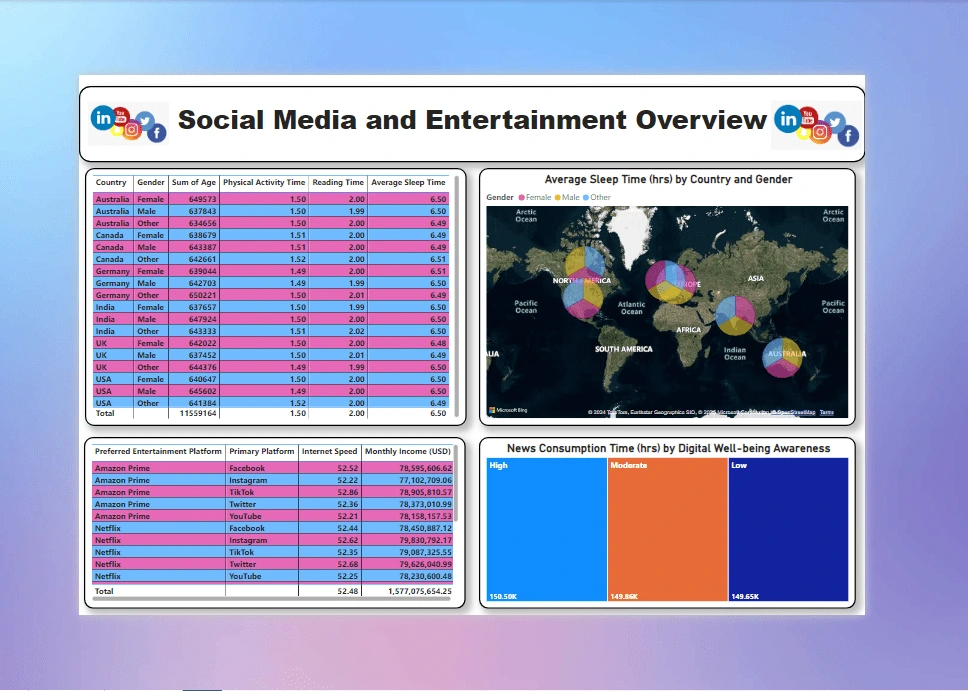The width and height of the screenshot is (968, 691).
Task: Select the pie chart over Europe
Action: click(x=670, y=282)
